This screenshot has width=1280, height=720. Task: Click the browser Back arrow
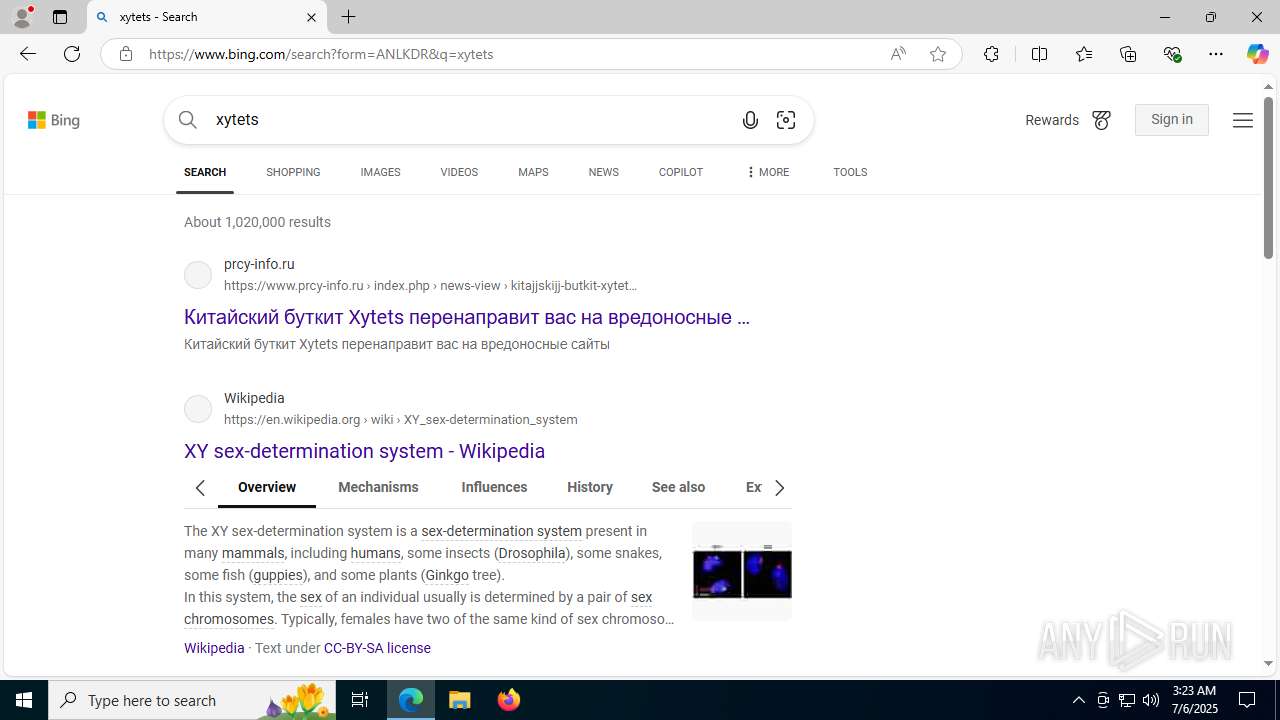28,54
